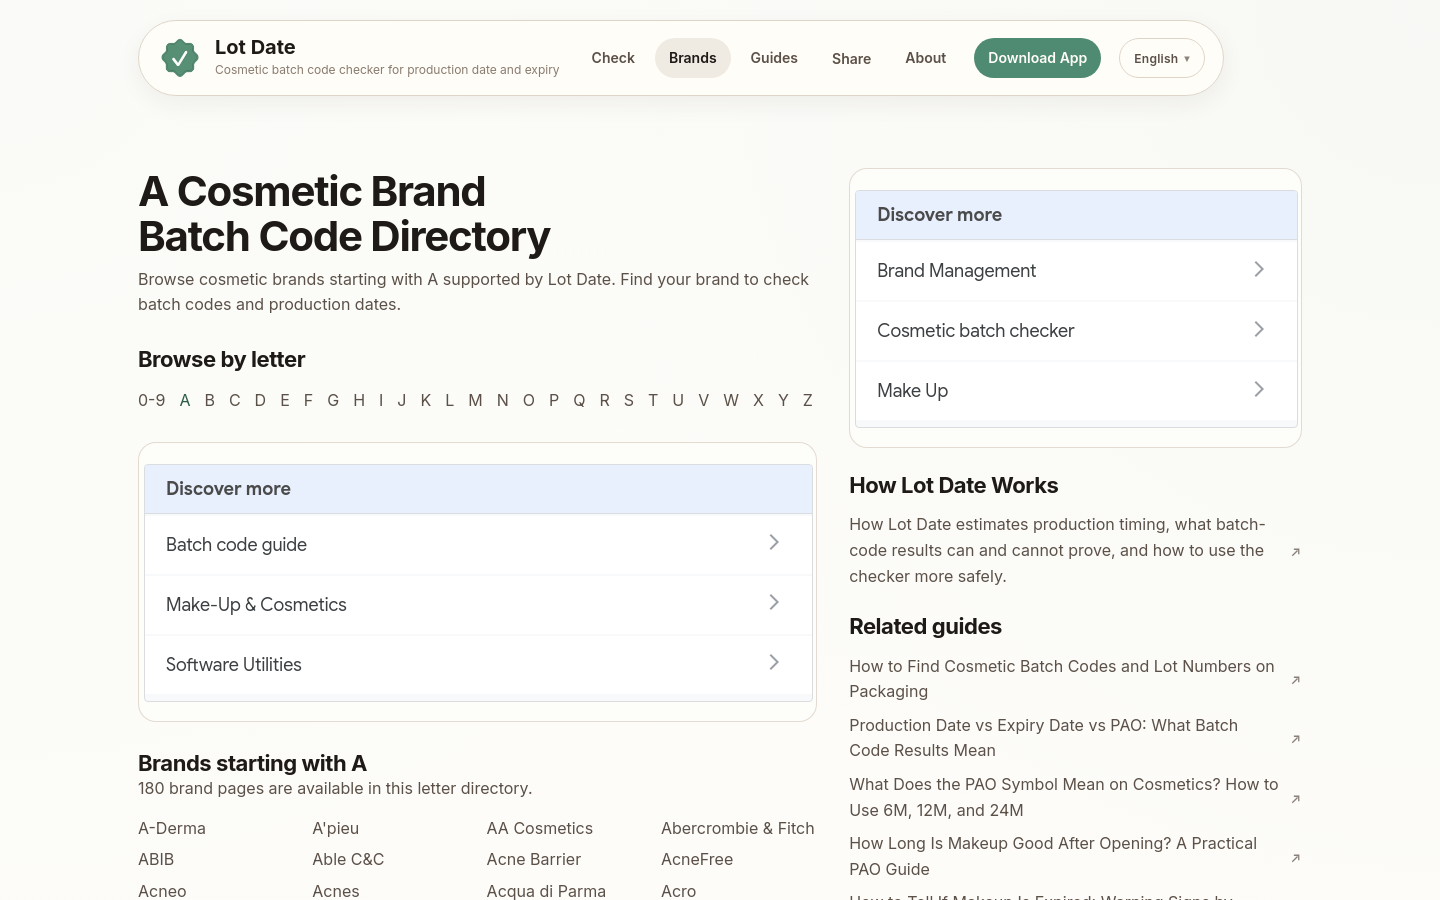Browse brands starting with U
The height and width of the screenshot is (900, 1440).
coord(678,400)
